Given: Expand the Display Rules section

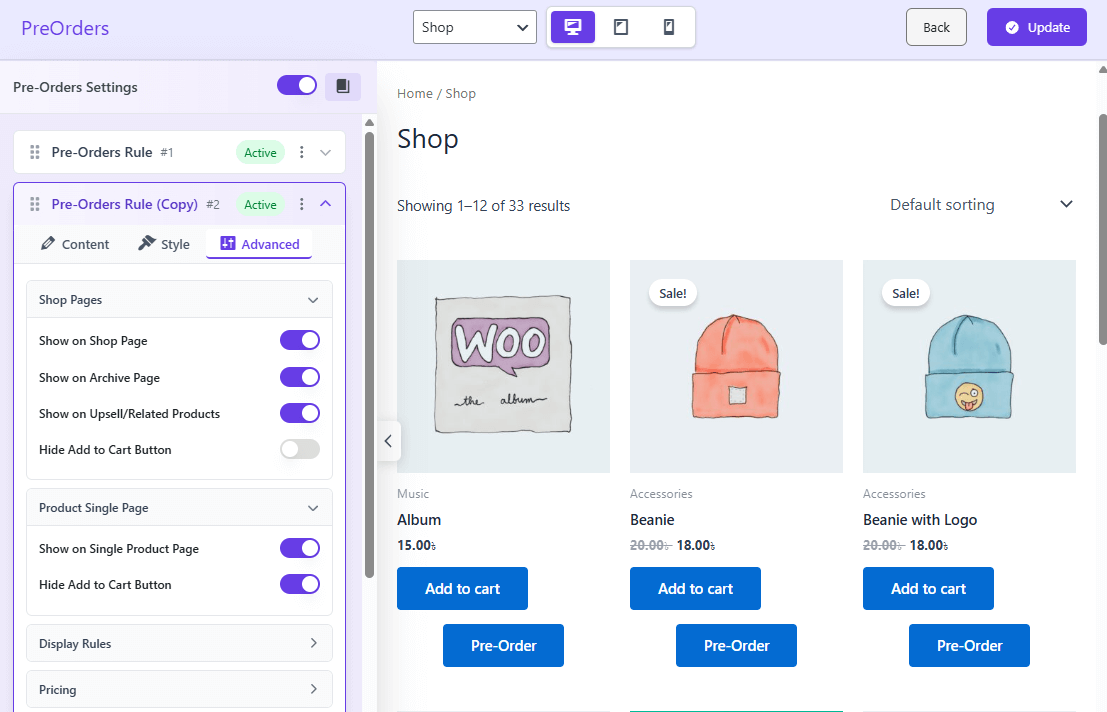Looking at the screenshot, I should pyautogui.click(x=179, y=644).
